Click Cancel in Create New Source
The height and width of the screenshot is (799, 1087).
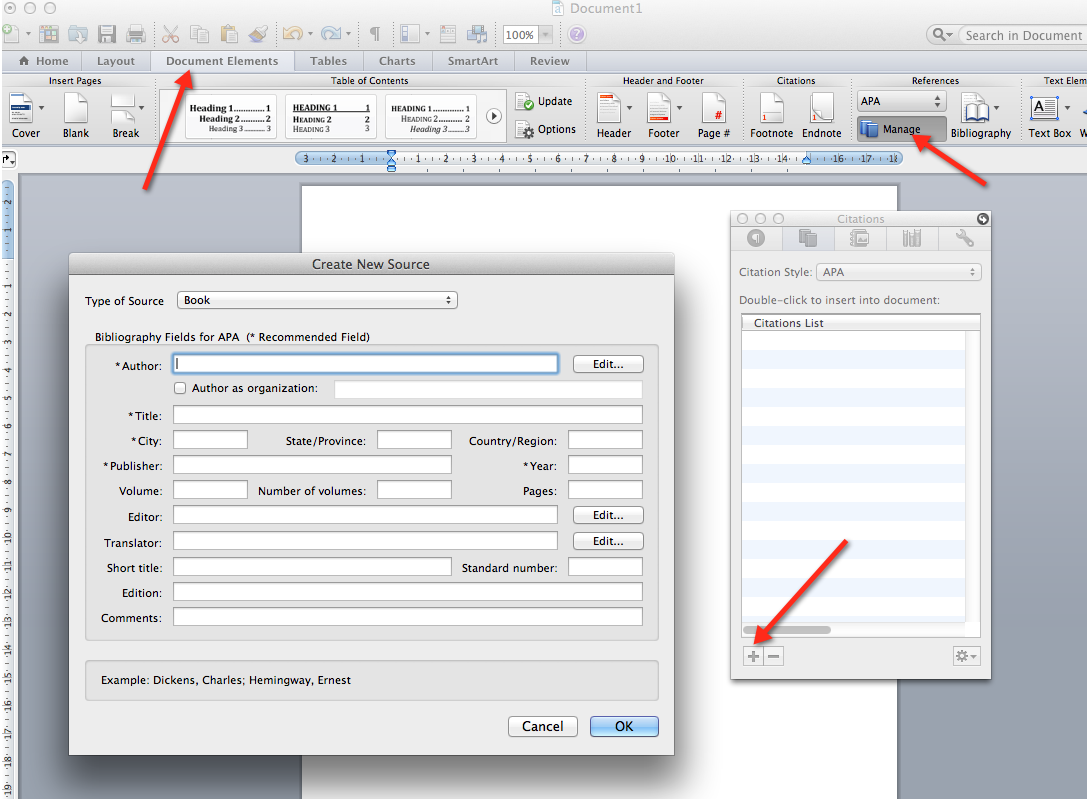coord(543,726)
